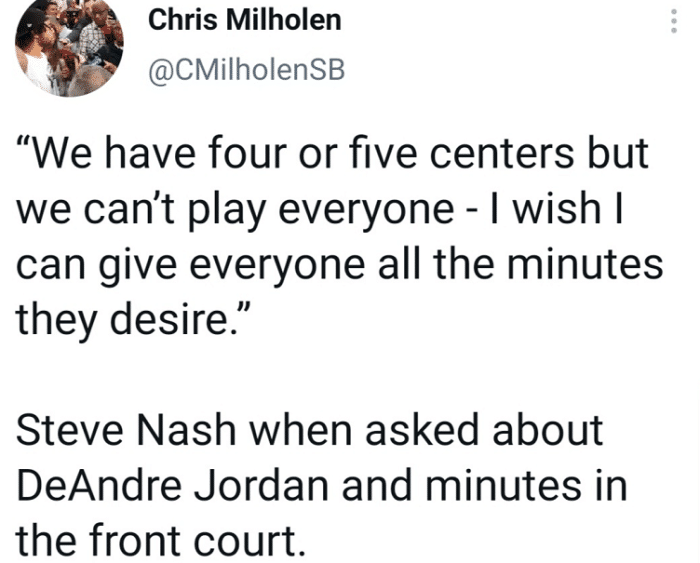700x563 pixels.
Task: Click the words "minutes in" after Jordan
Action: click(541, 486)
